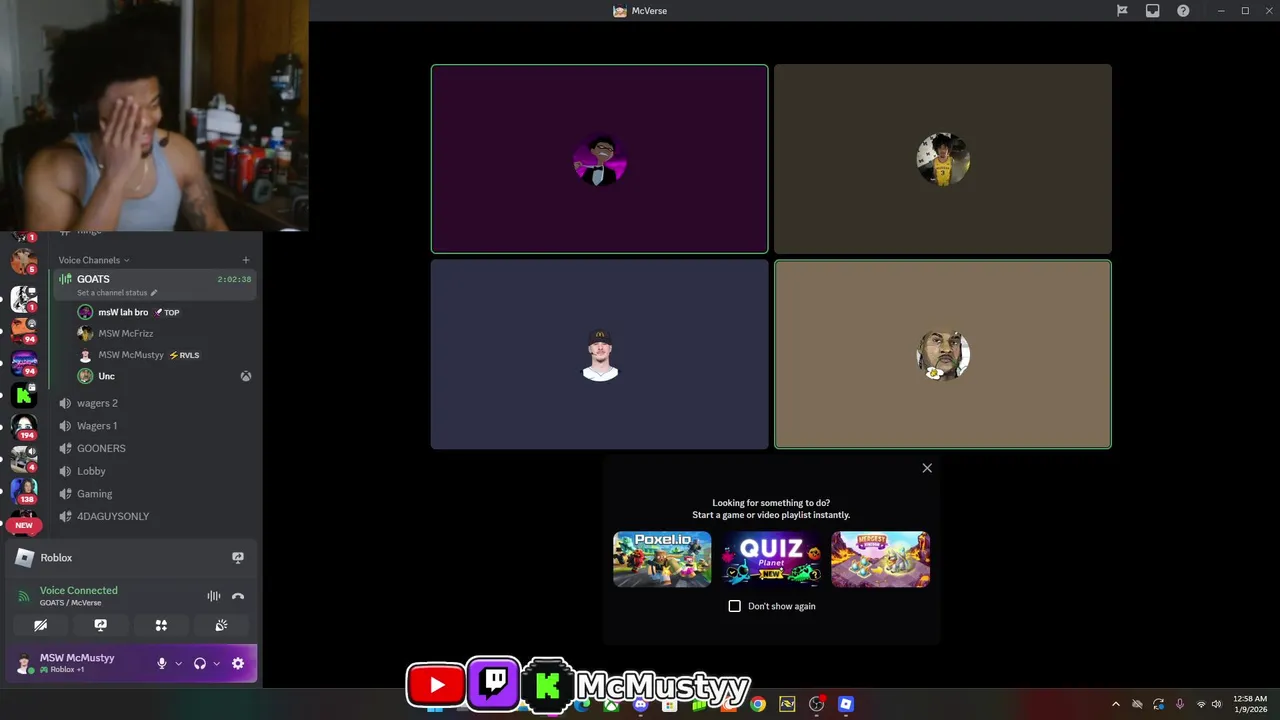Open Google Chrome from taskbar
Screen dimensions: 1280x720
point(758,704)
